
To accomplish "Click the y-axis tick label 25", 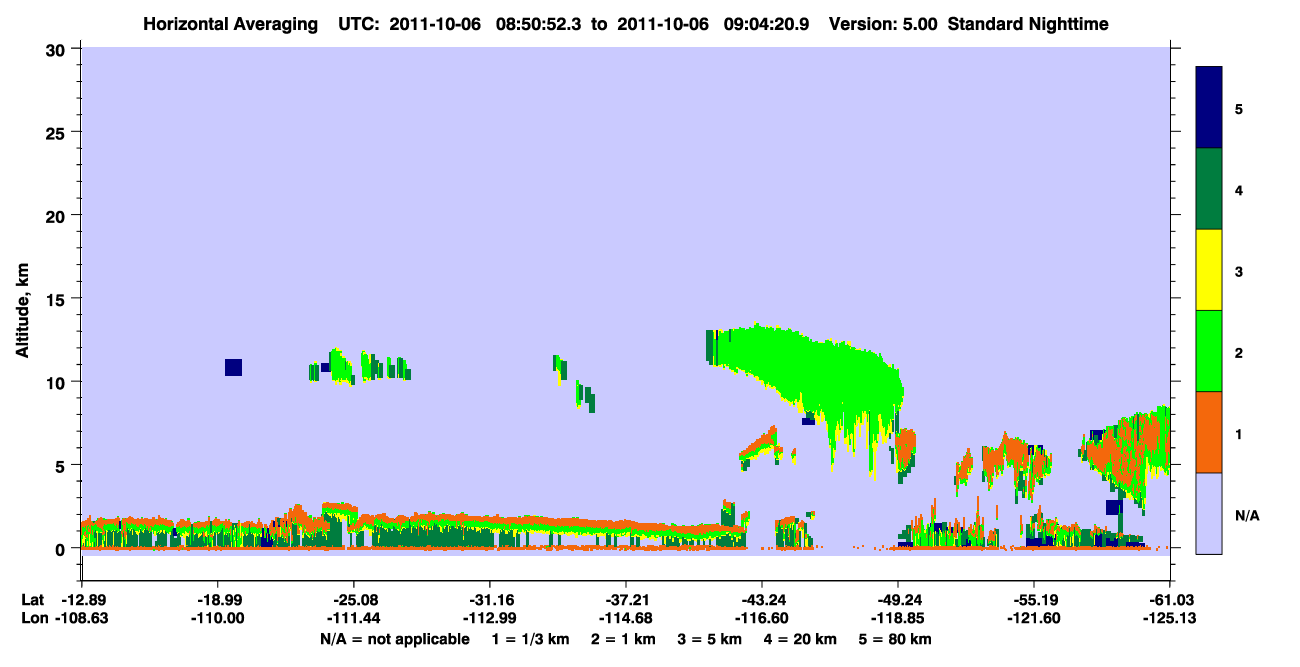I will [x=58, y=132].
